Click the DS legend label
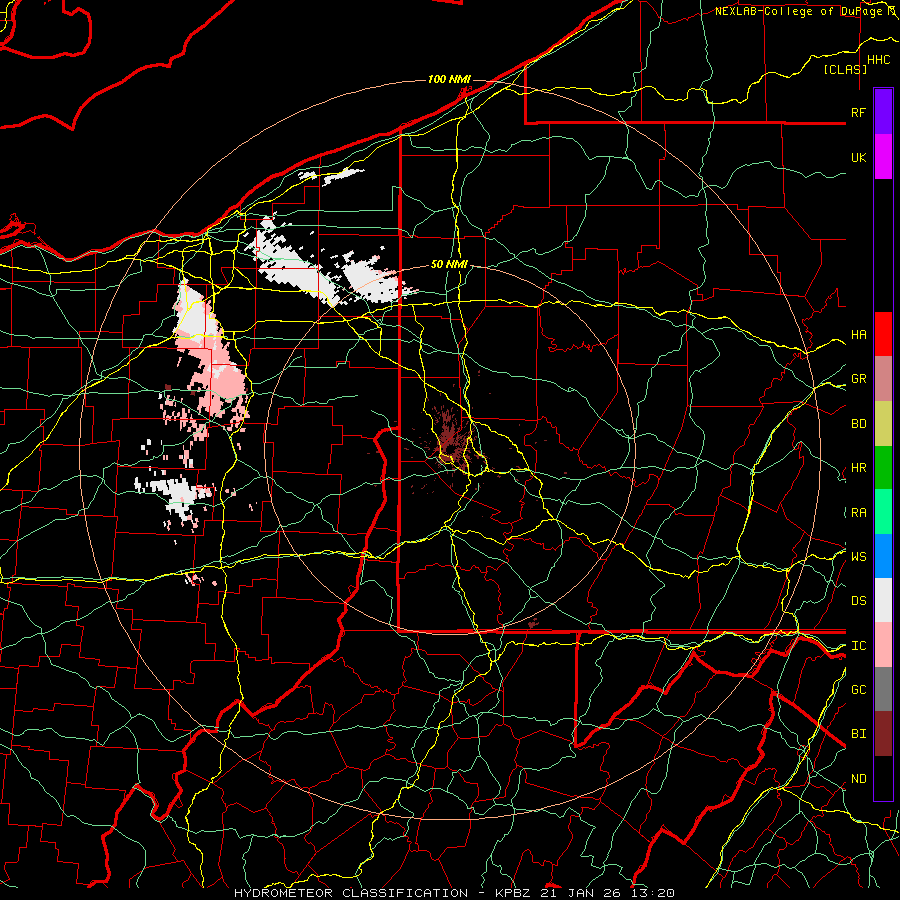 (858, 601)
